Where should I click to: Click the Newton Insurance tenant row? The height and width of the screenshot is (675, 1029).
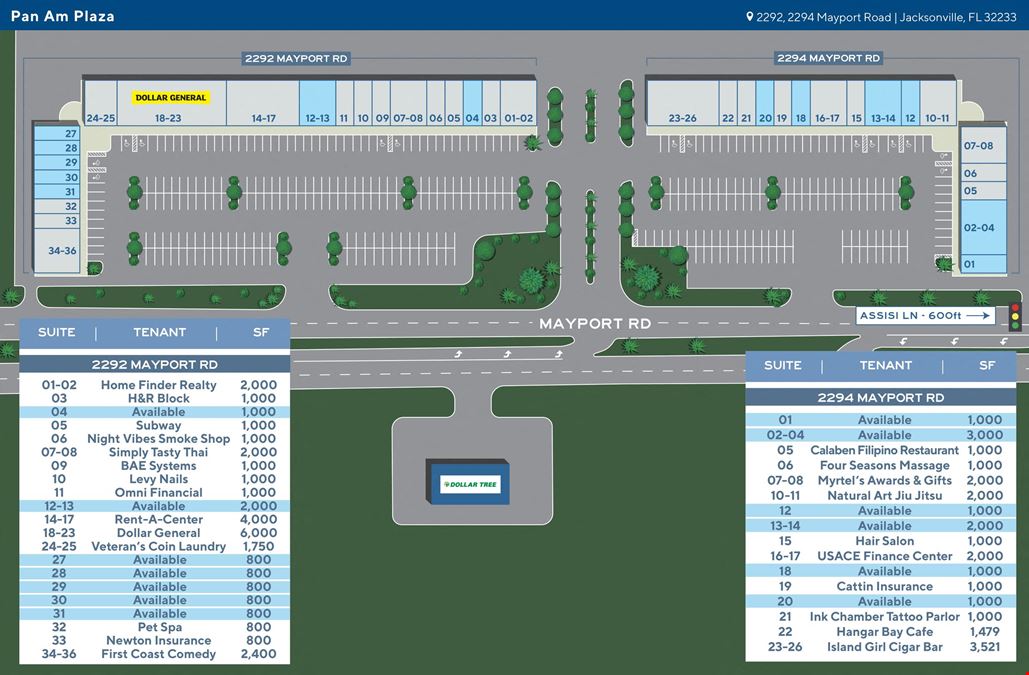pos(155,640)
